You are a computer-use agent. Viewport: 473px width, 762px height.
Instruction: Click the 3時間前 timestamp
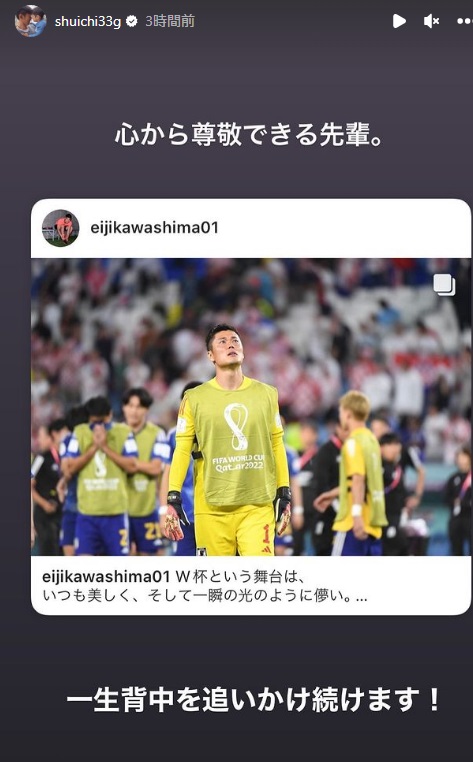pyautogui.click(x=170, y=21)
